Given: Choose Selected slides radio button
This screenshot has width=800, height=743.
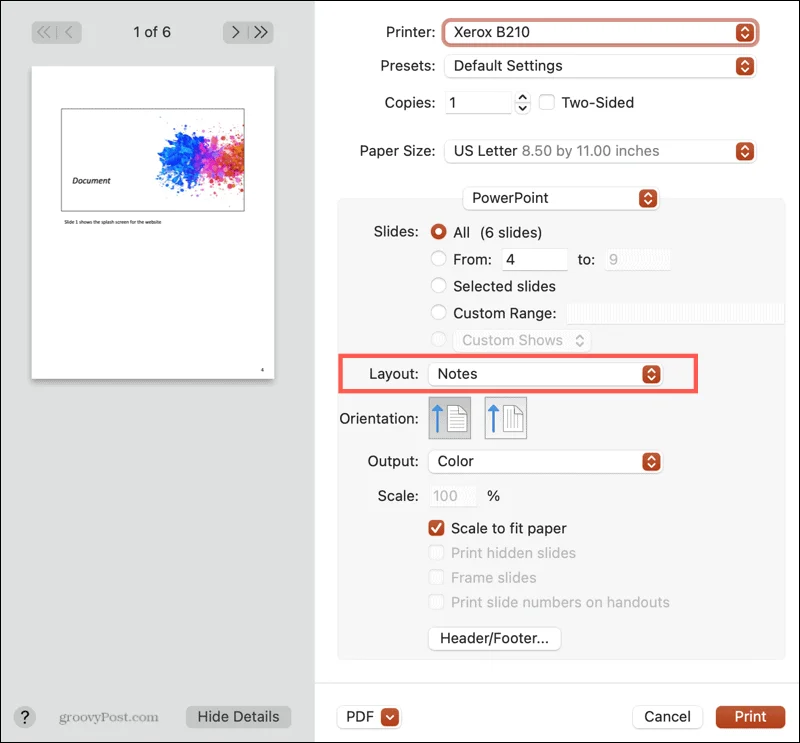Looking at the screenshot, I should (x=438, y=285).
